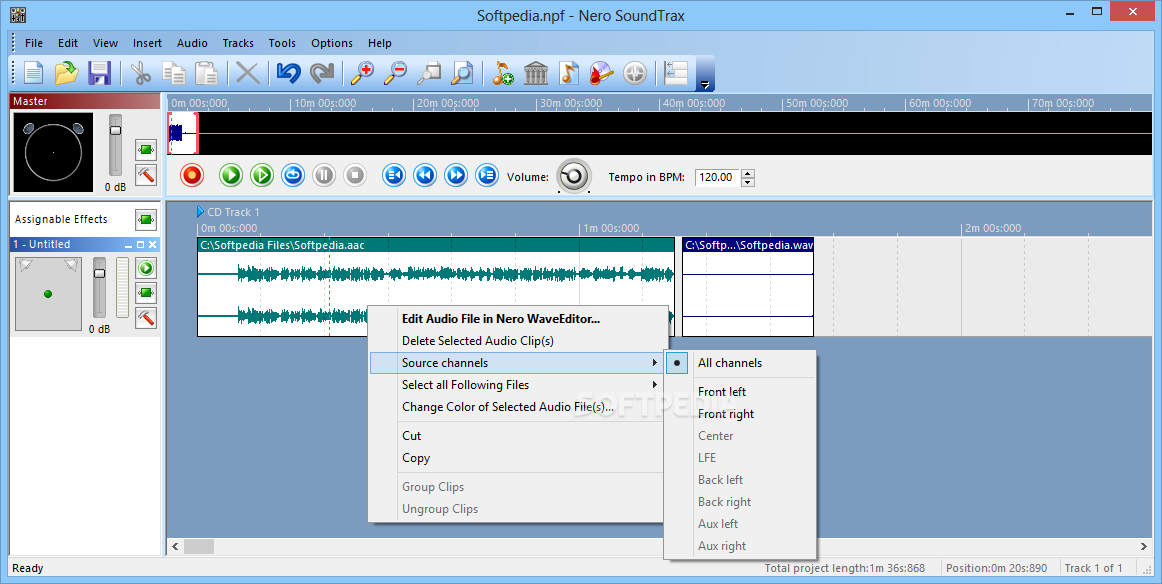Open the Audio menu
Image resolution: width=1162 pixels, height=584 pixels.
[192, 43]
